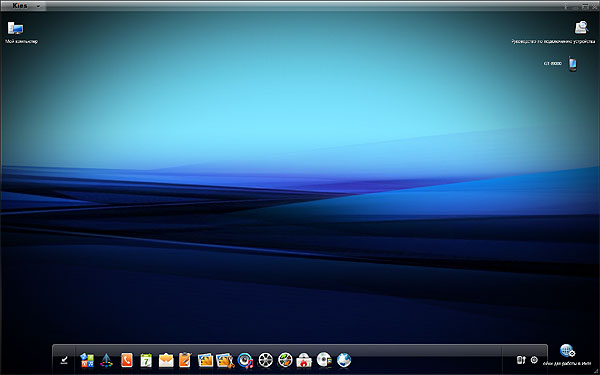Launch the blue arrow multicolor dots sync icon
Screen dimensions: 600x375
coord(106,360)
